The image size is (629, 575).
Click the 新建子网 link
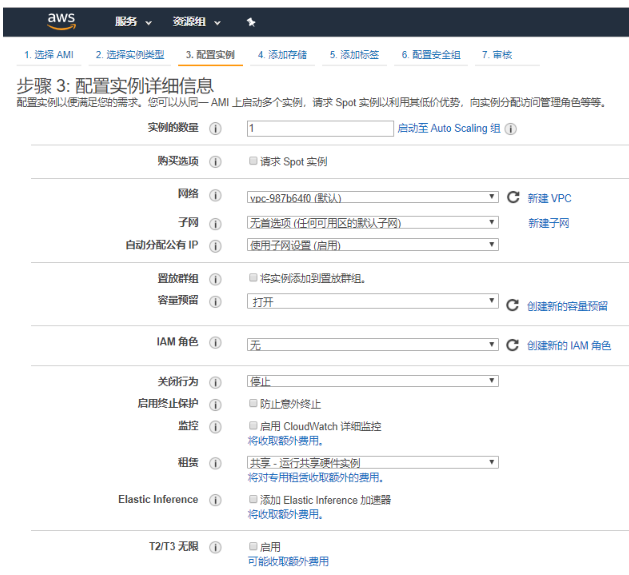point(548,223)
